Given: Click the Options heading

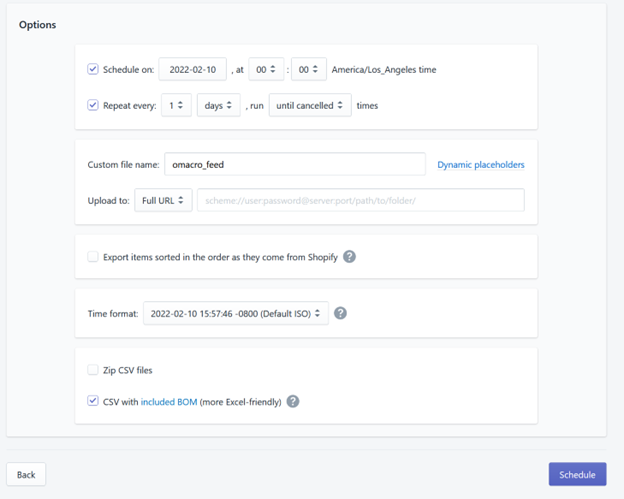Looking at the screenshot, I should (37, 25).
